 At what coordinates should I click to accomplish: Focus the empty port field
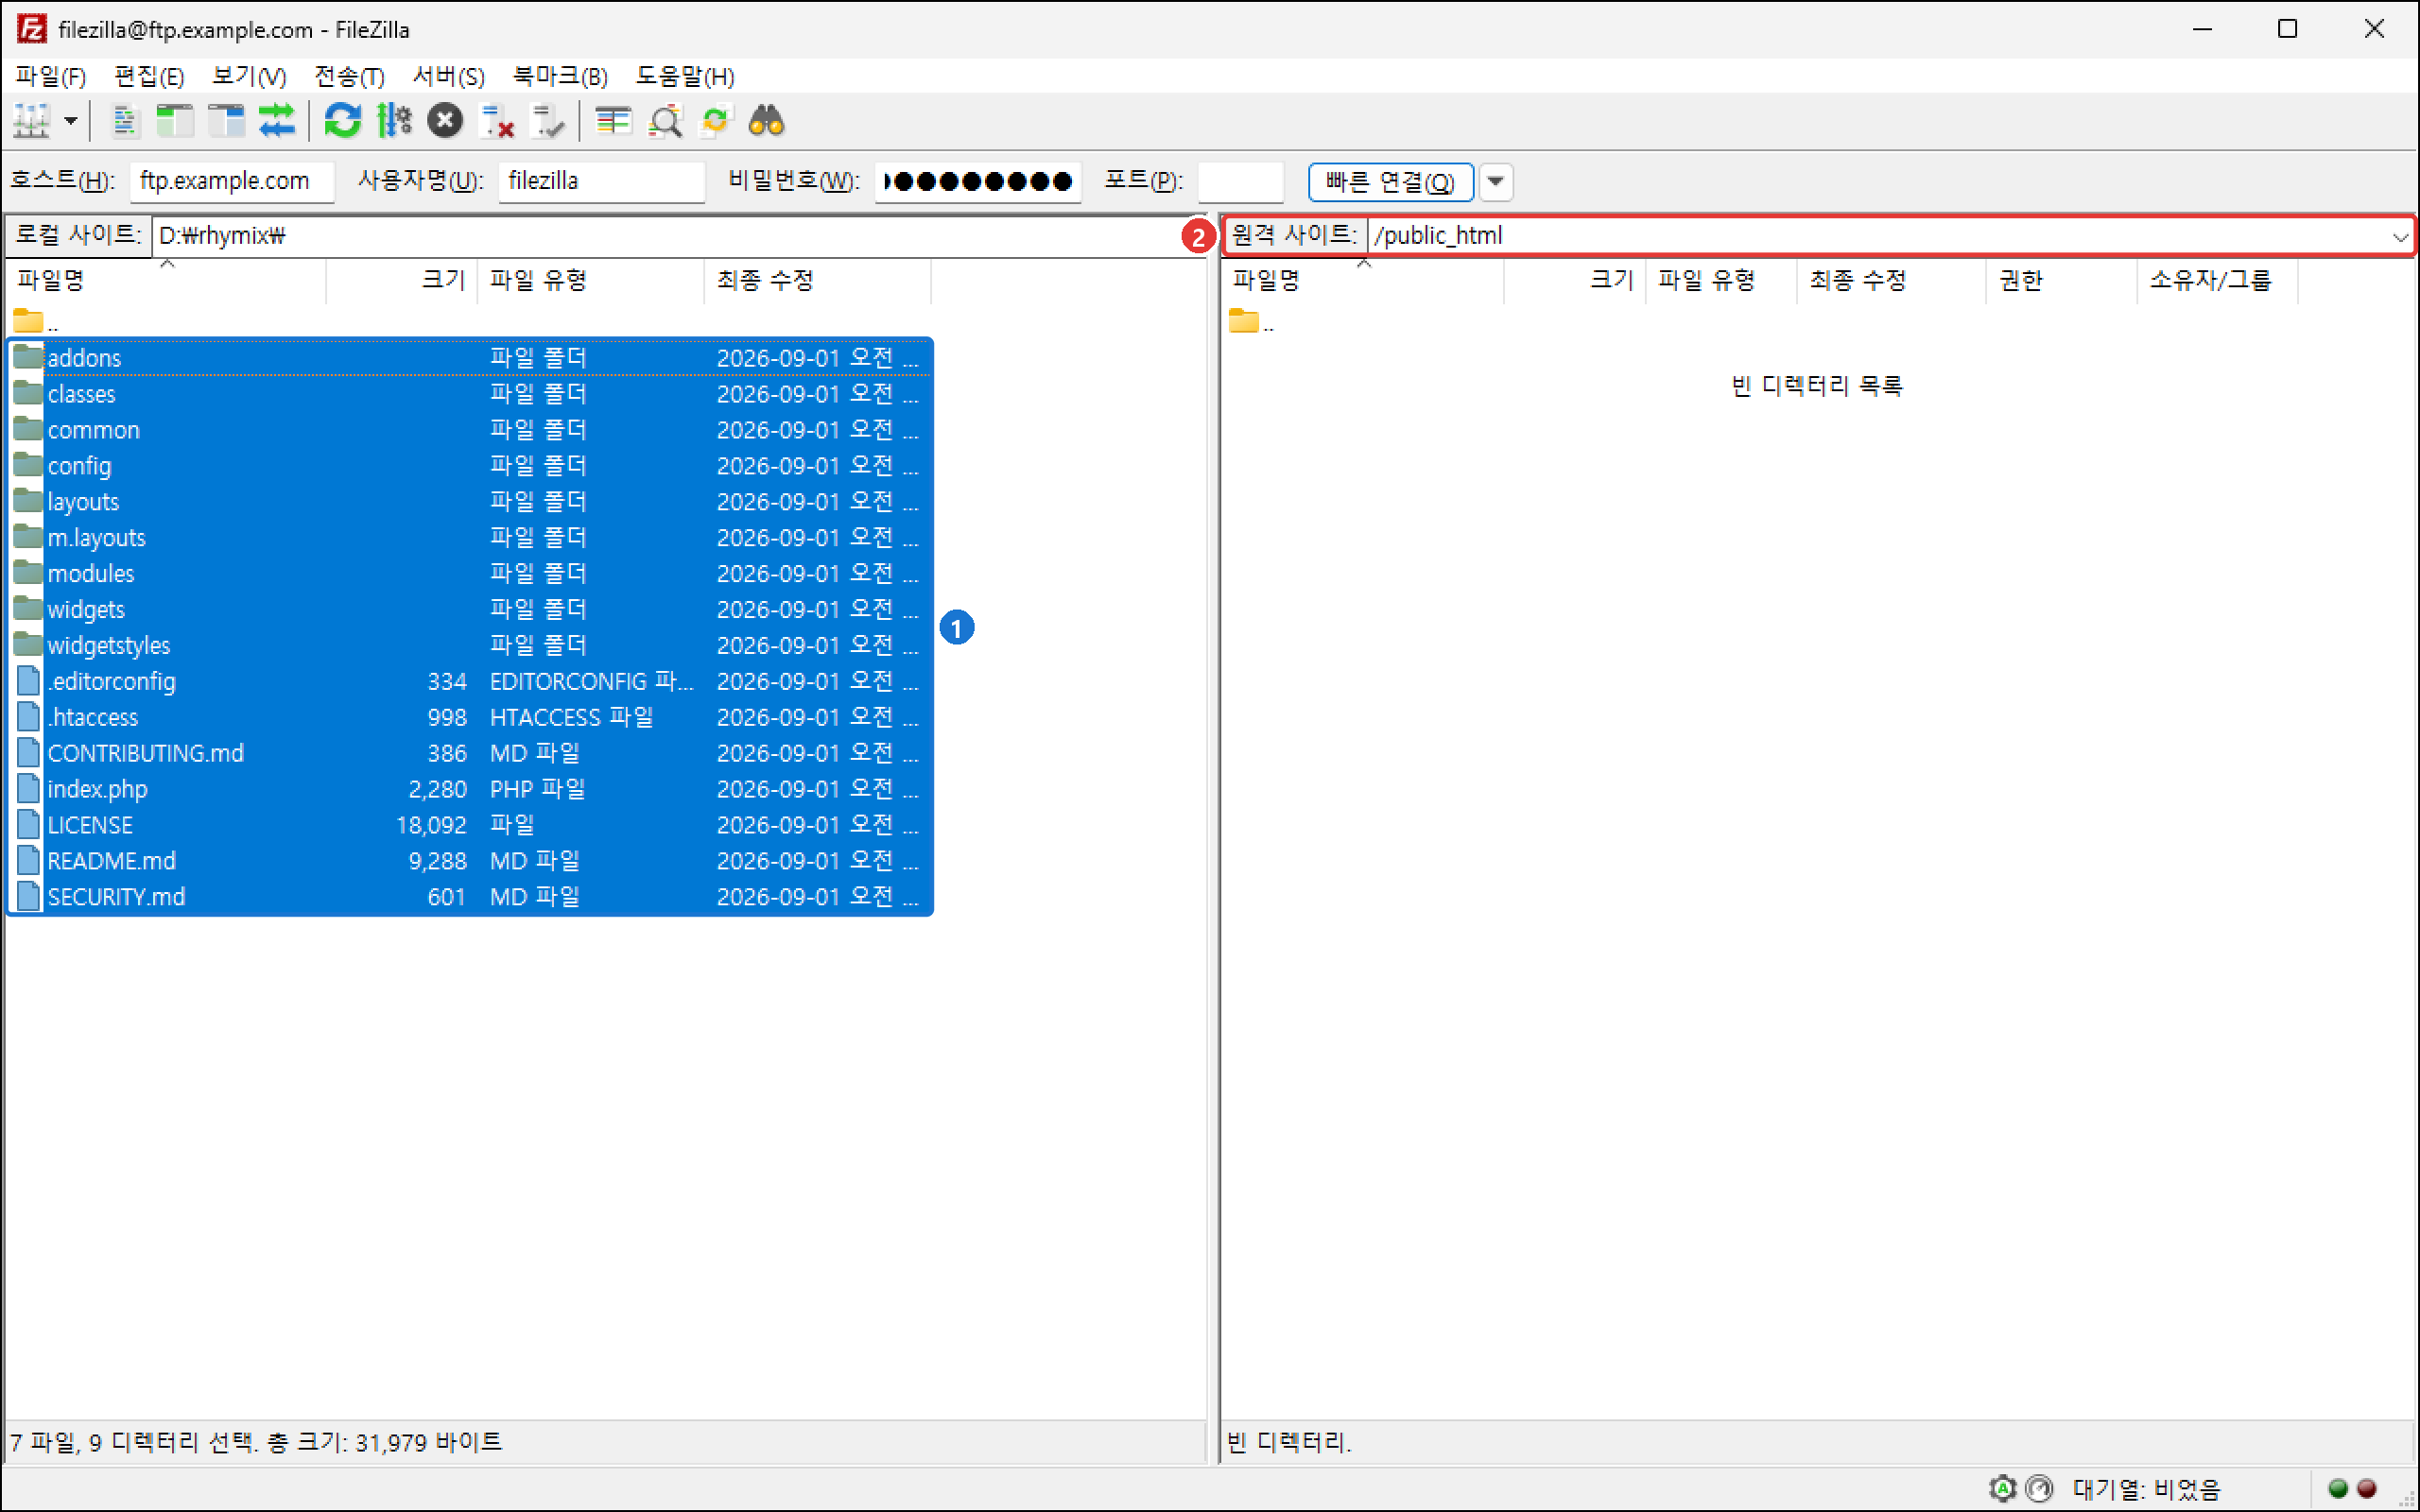[1240, 181]
